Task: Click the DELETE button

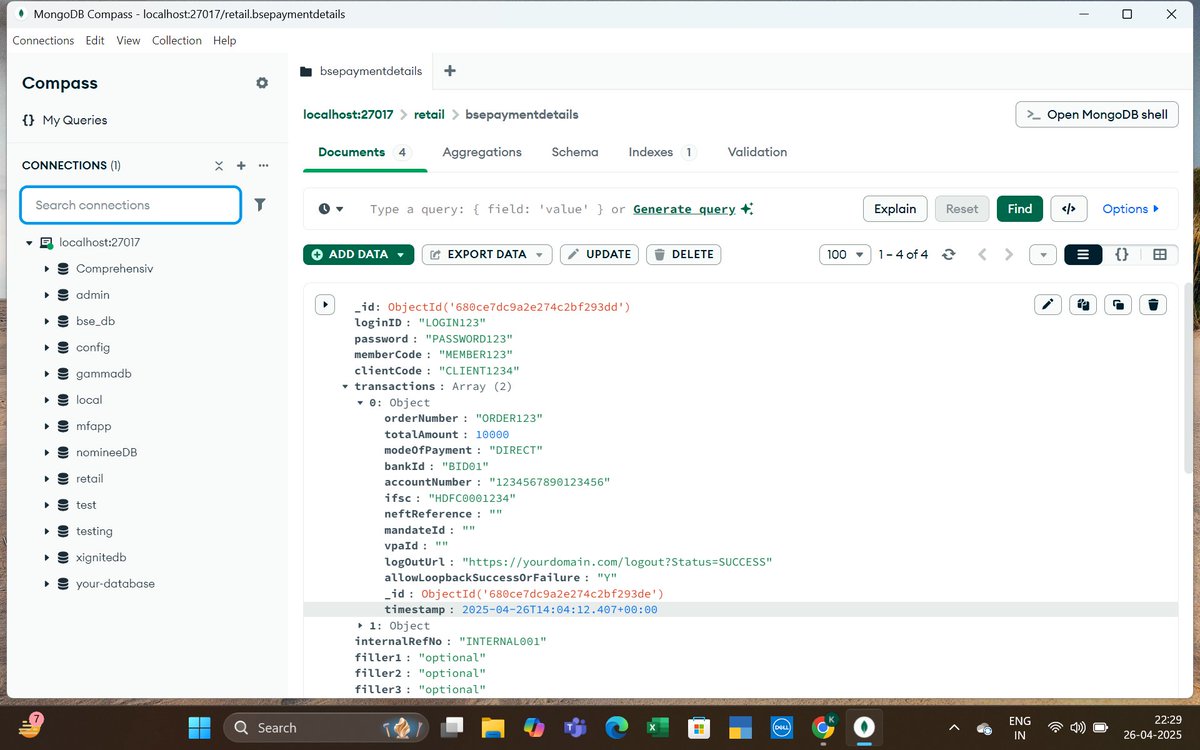Action: pos(683,255)
